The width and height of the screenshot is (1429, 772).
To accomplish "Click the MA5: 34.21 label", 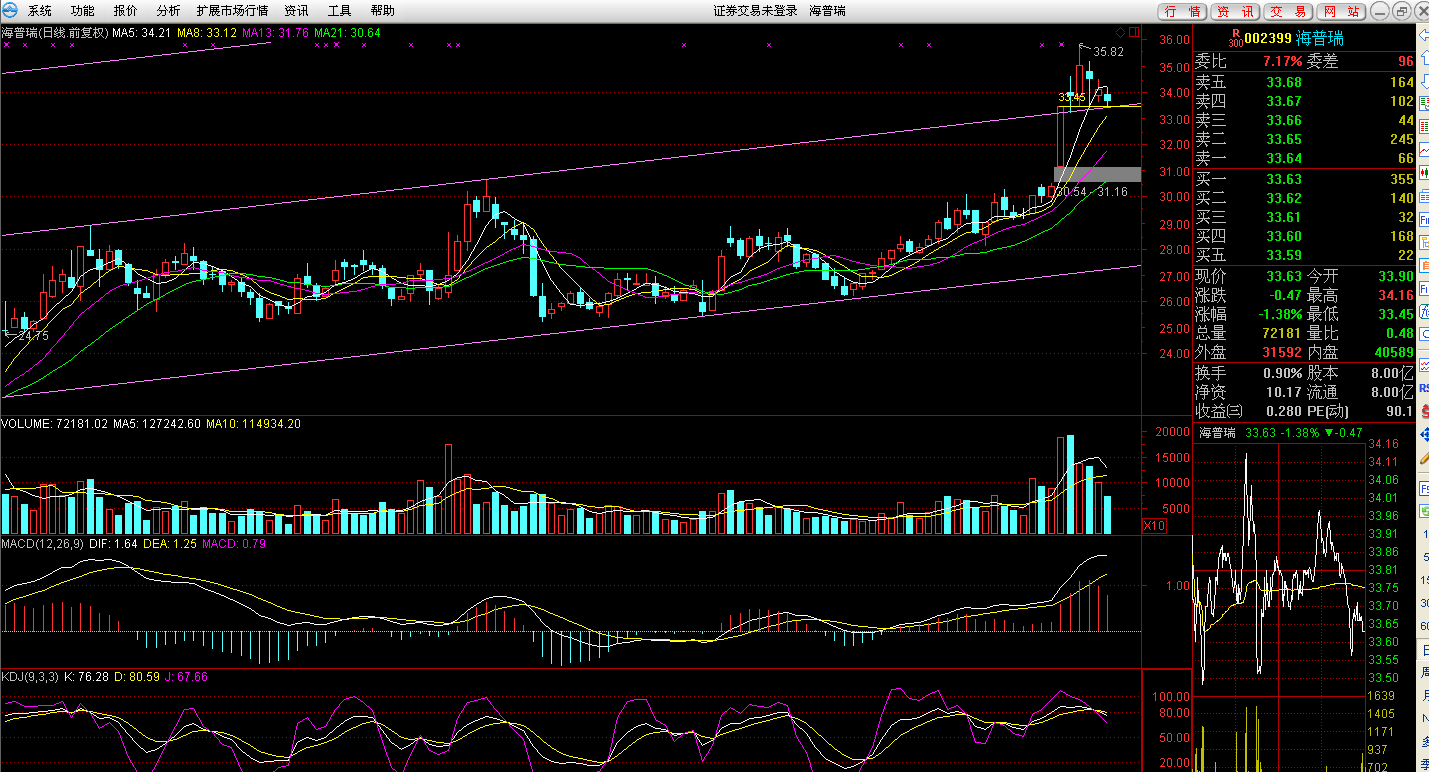I will click(x=140, y=32).
